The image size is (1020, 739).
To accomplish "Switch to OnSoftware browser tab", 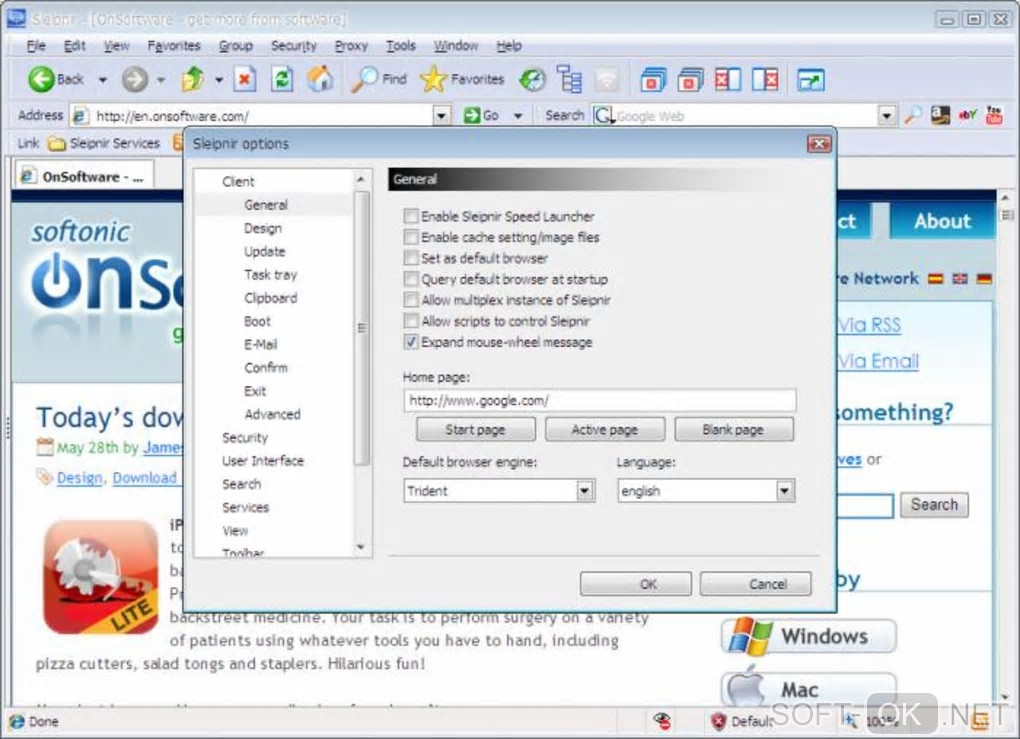I will pos(84,176).
